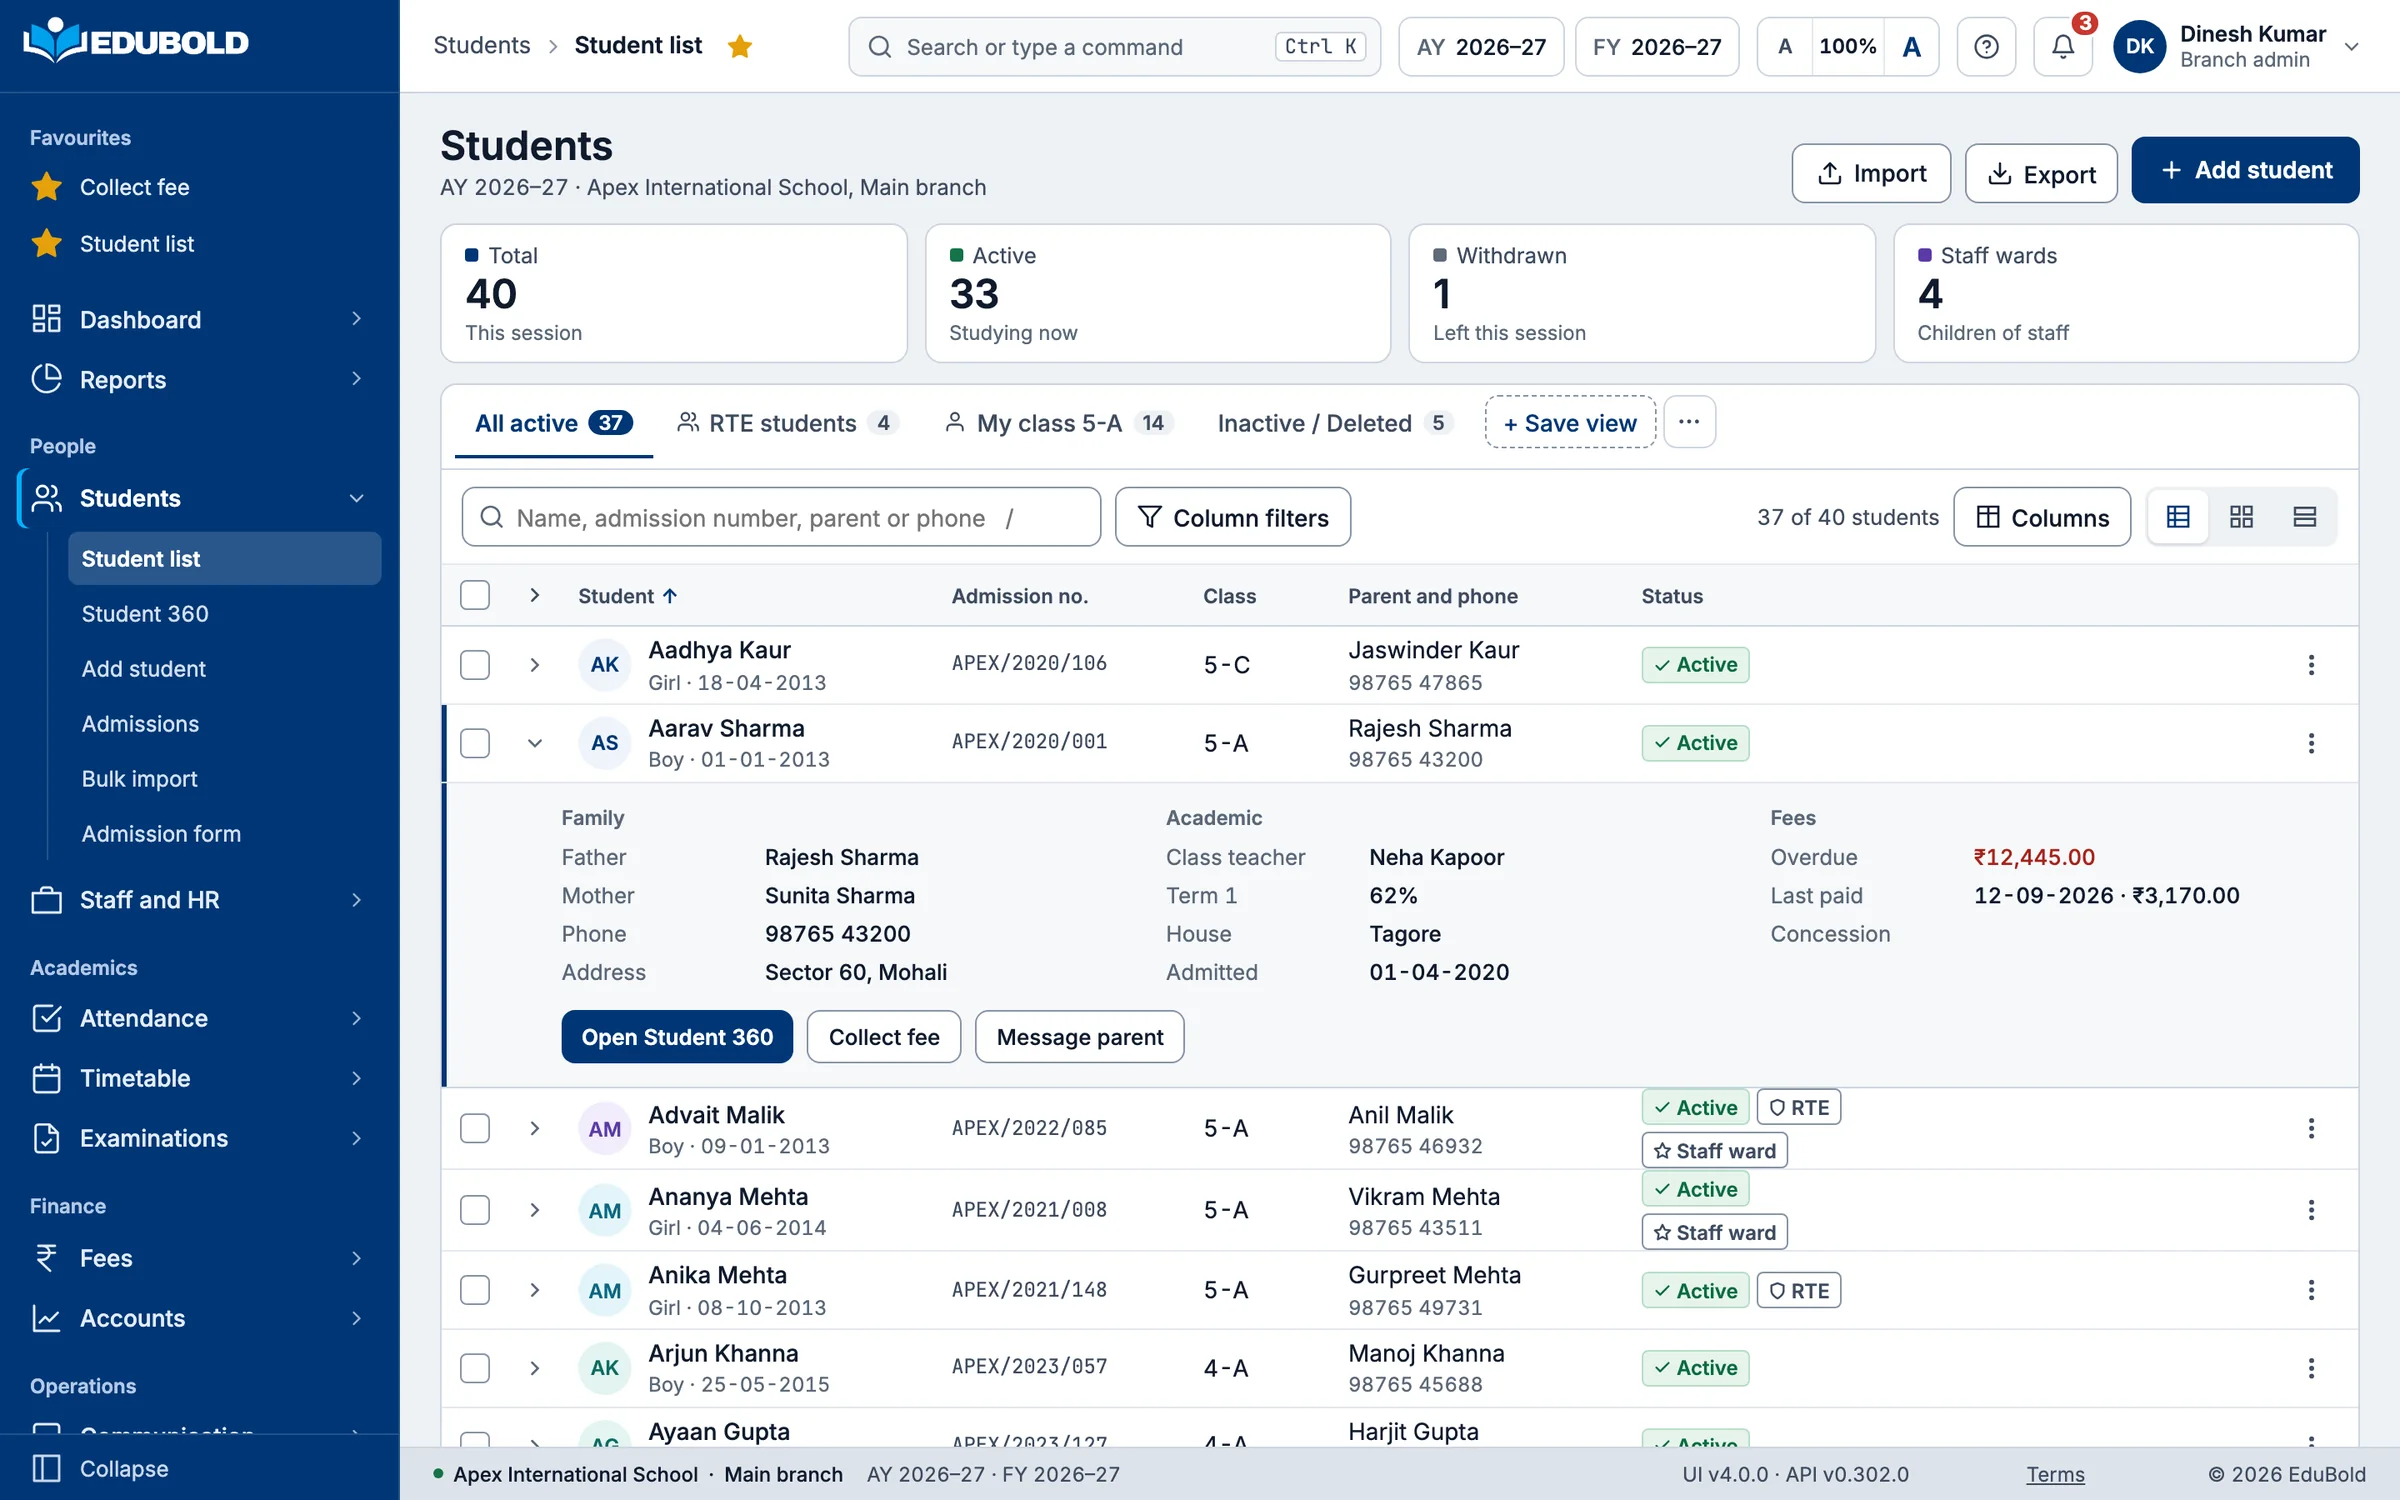Click Collect fee for Aarav Sharma

(884, 1037)
